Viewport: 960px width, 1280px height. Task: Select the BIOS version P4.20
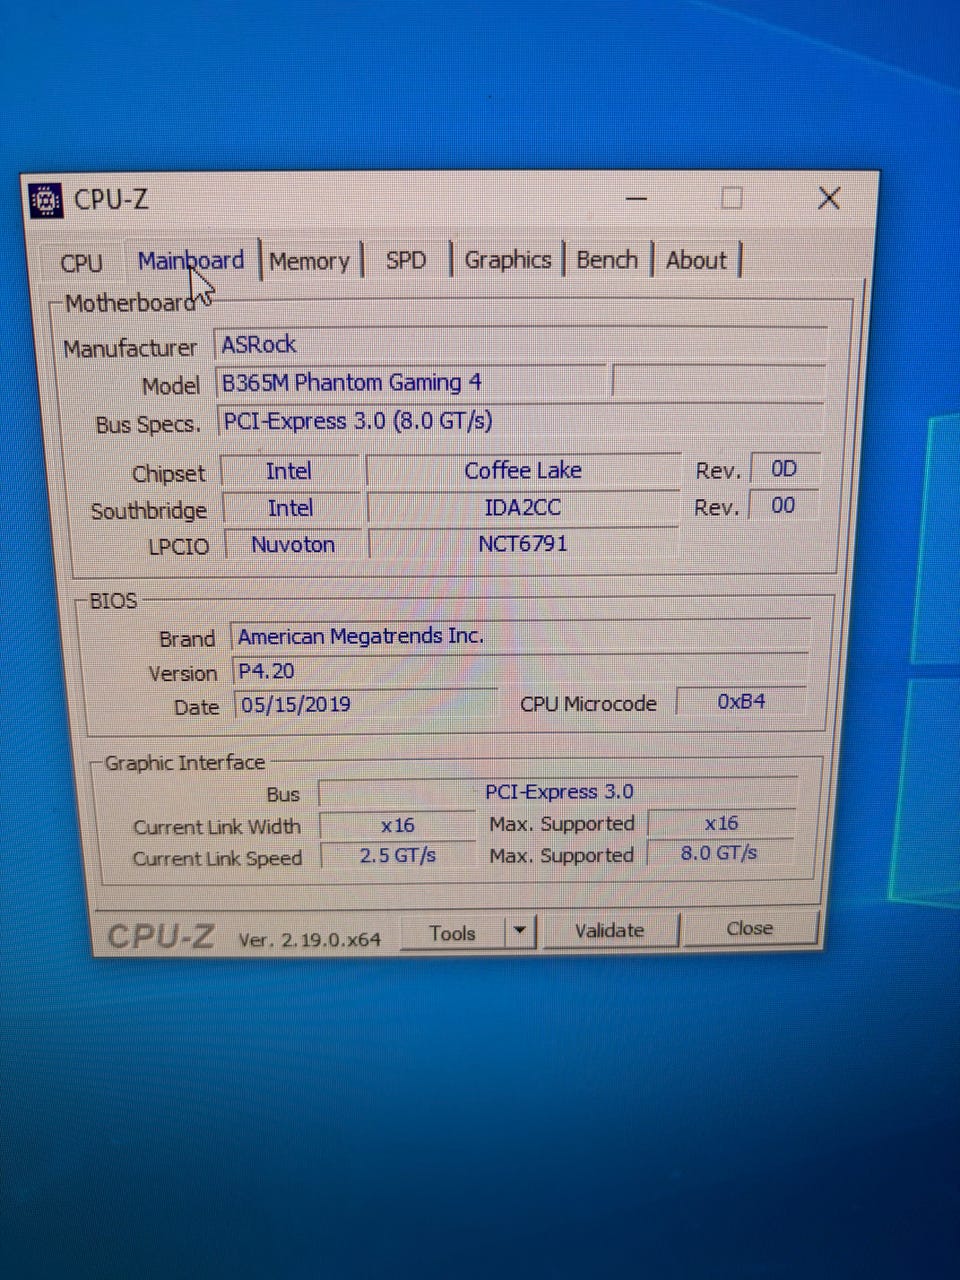[x=520, y=670]
